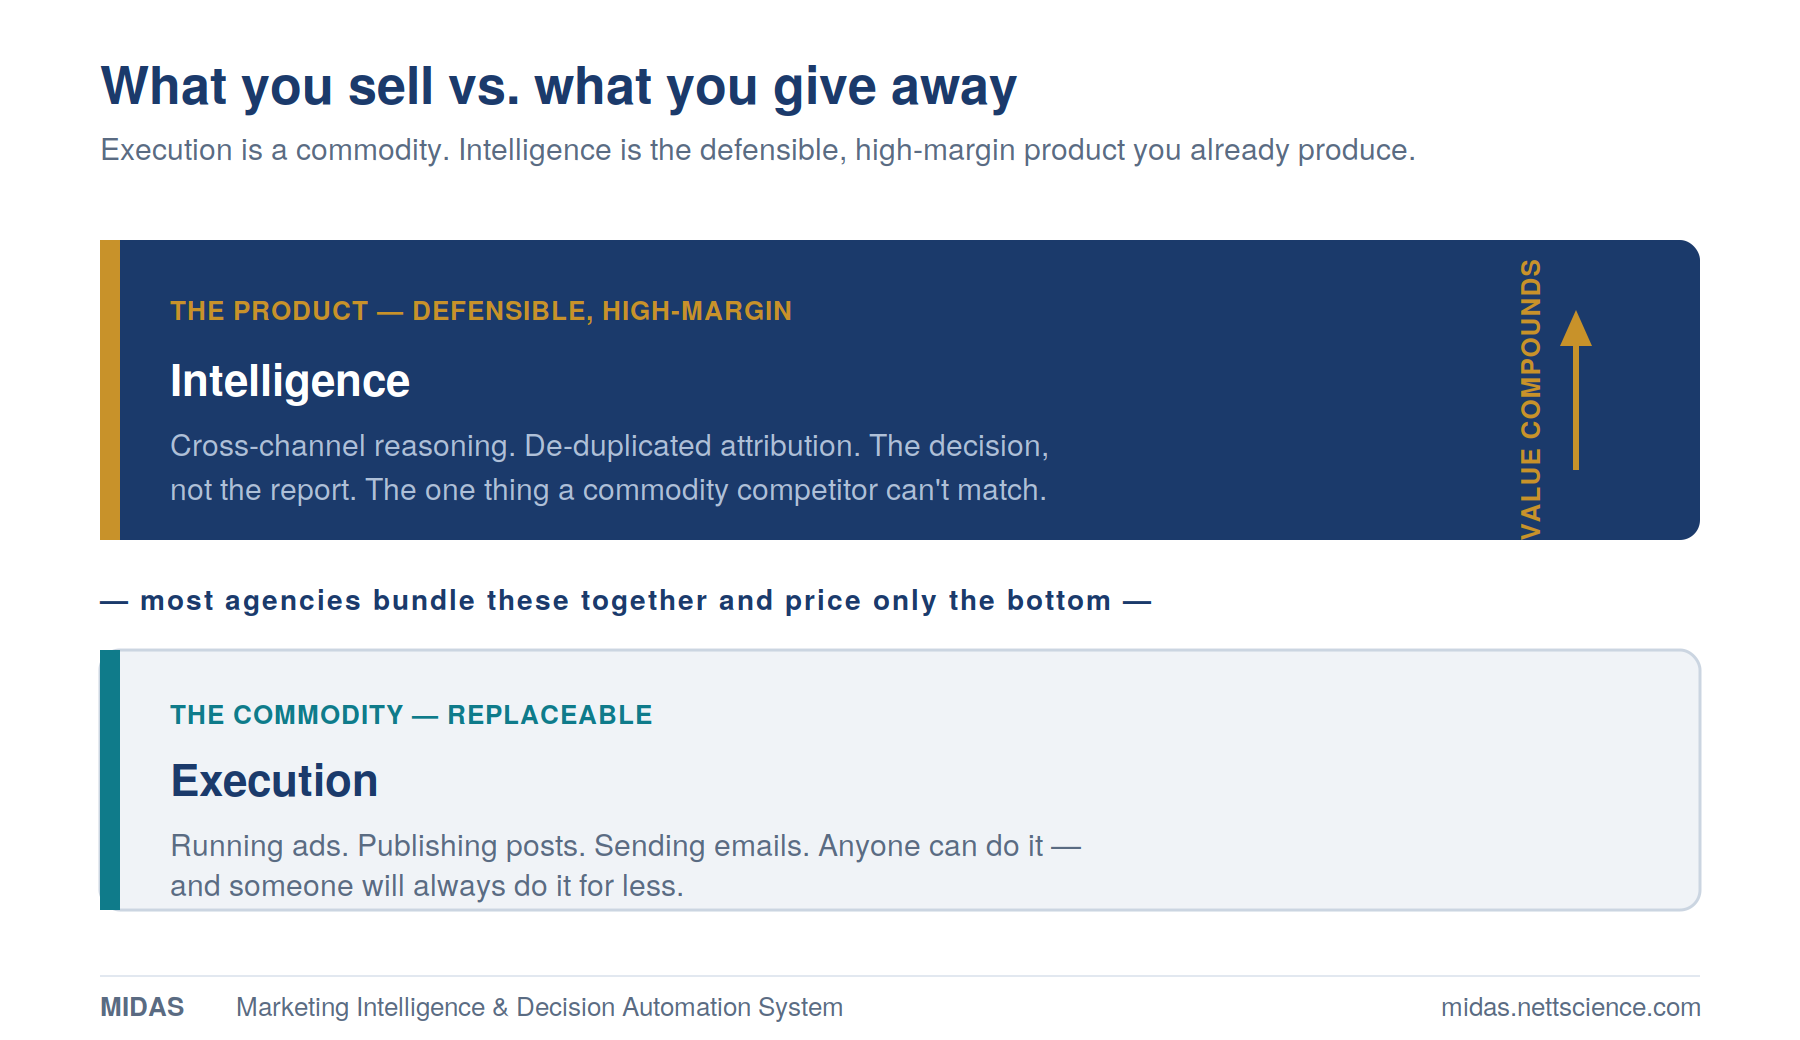
Task: Click the teal accent bar on Execution card
Action: tap(110, 780)
